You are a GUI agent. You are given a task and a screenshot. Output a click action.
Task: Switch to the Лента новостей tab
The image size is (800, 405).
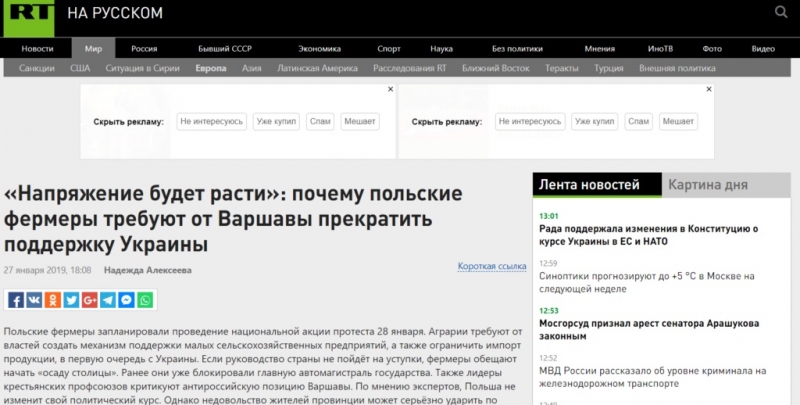(589, 185)
